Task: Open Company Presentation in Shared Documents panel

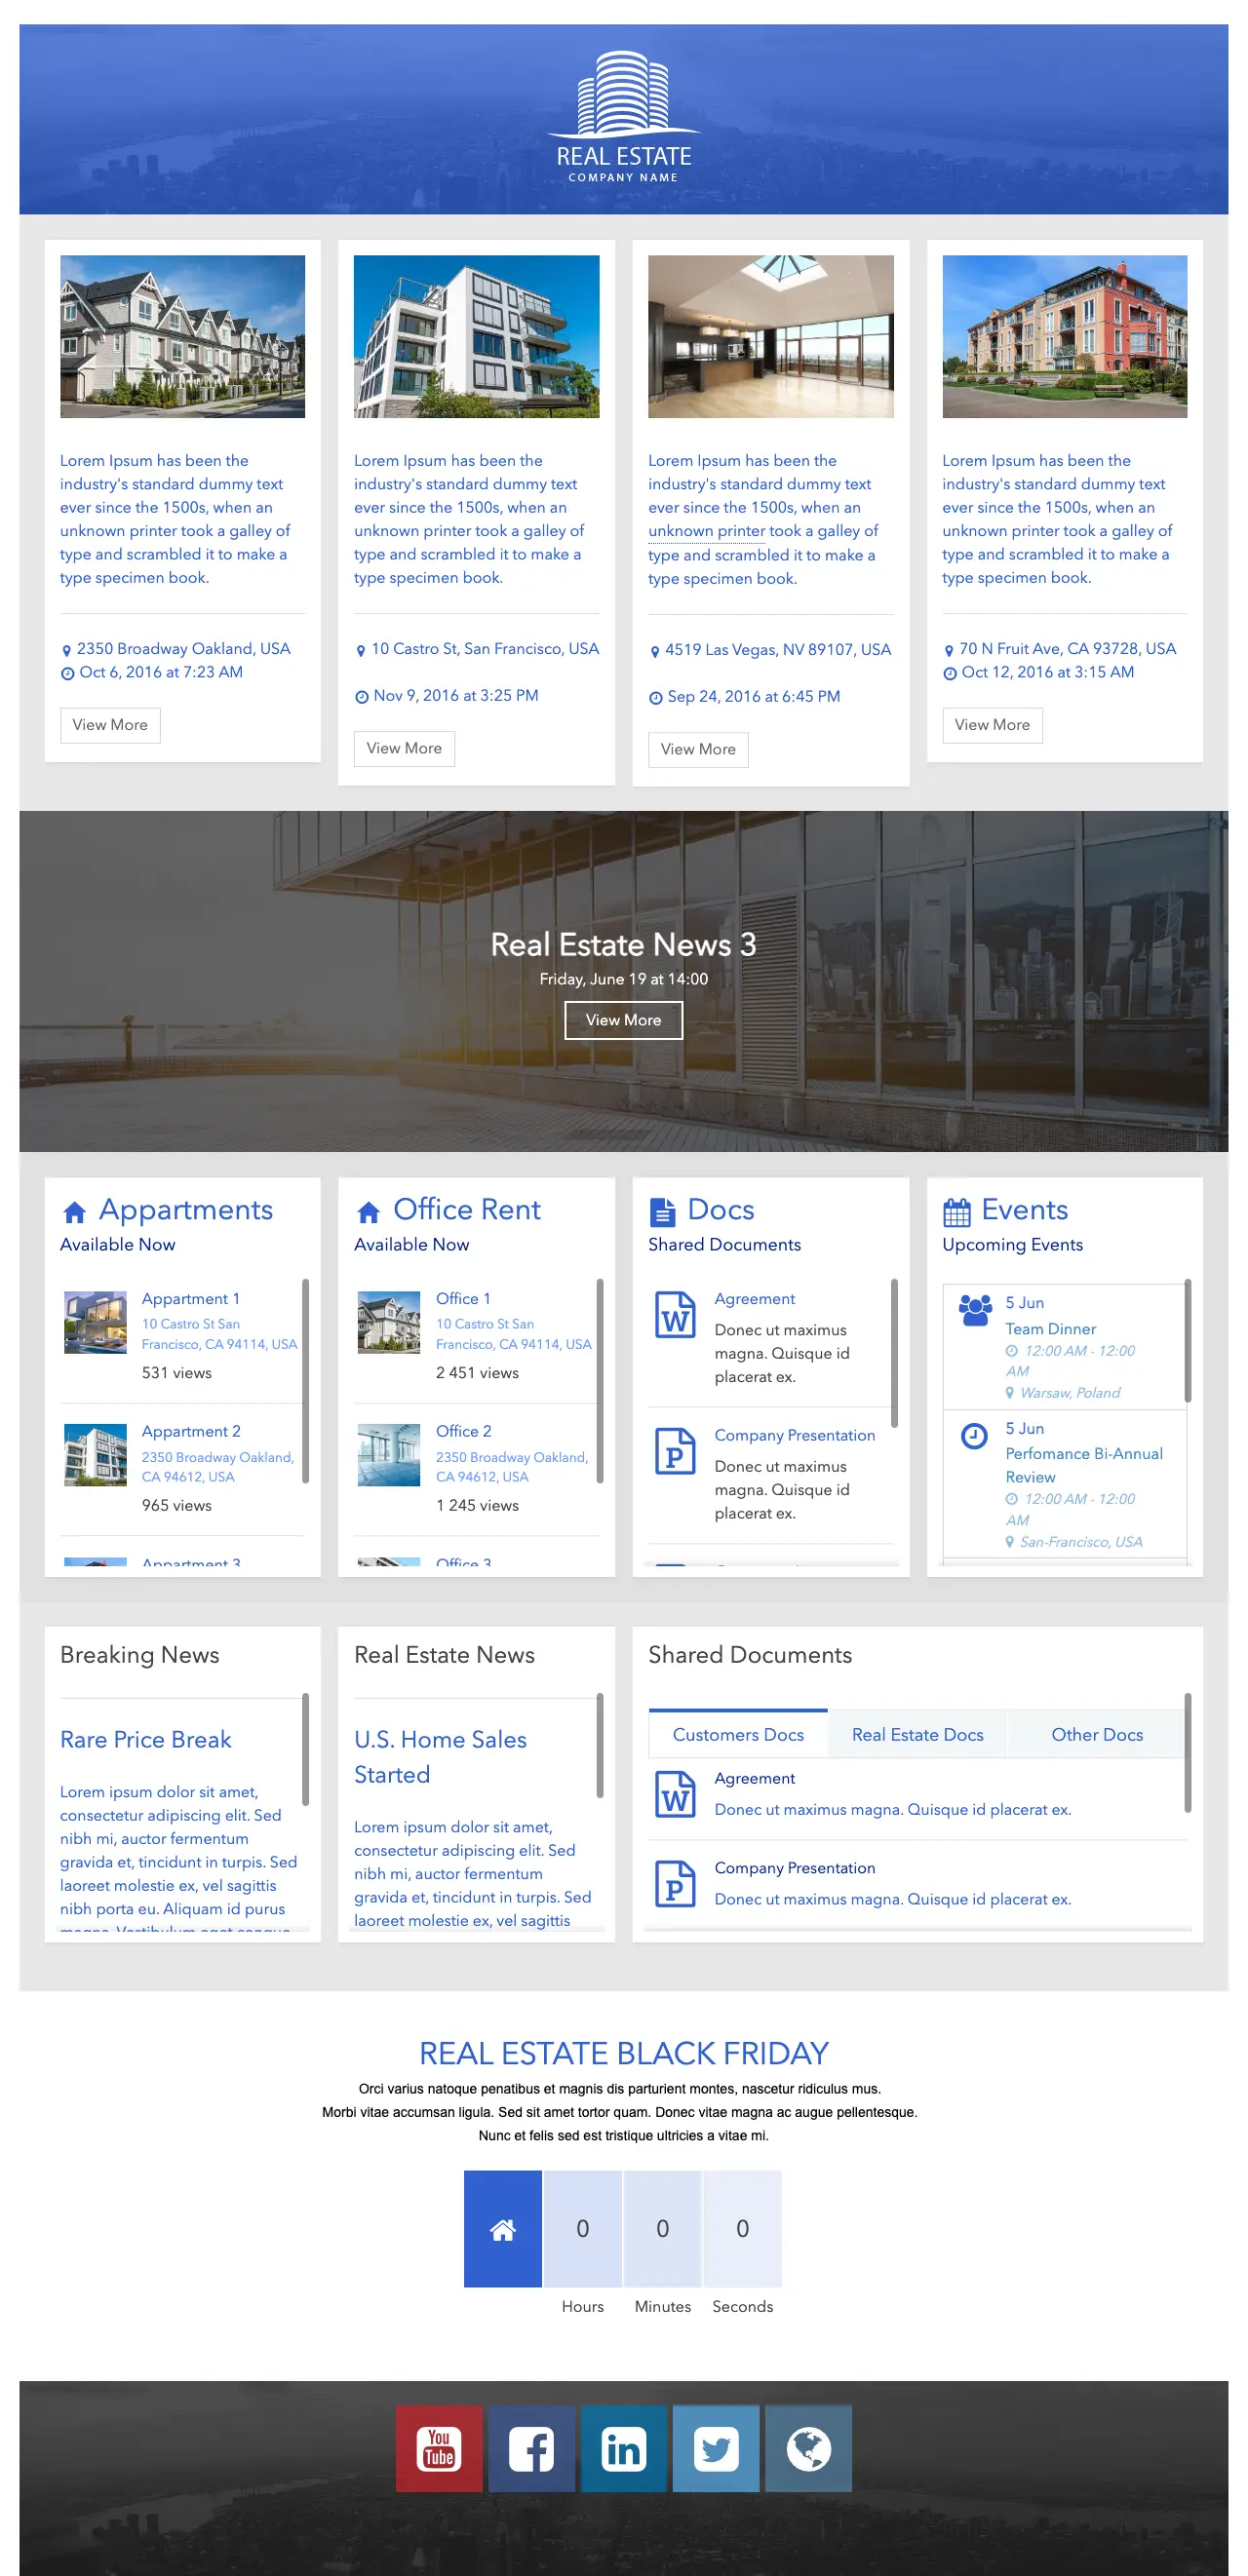Action: pyautogui.click(x=794, y=1868)
